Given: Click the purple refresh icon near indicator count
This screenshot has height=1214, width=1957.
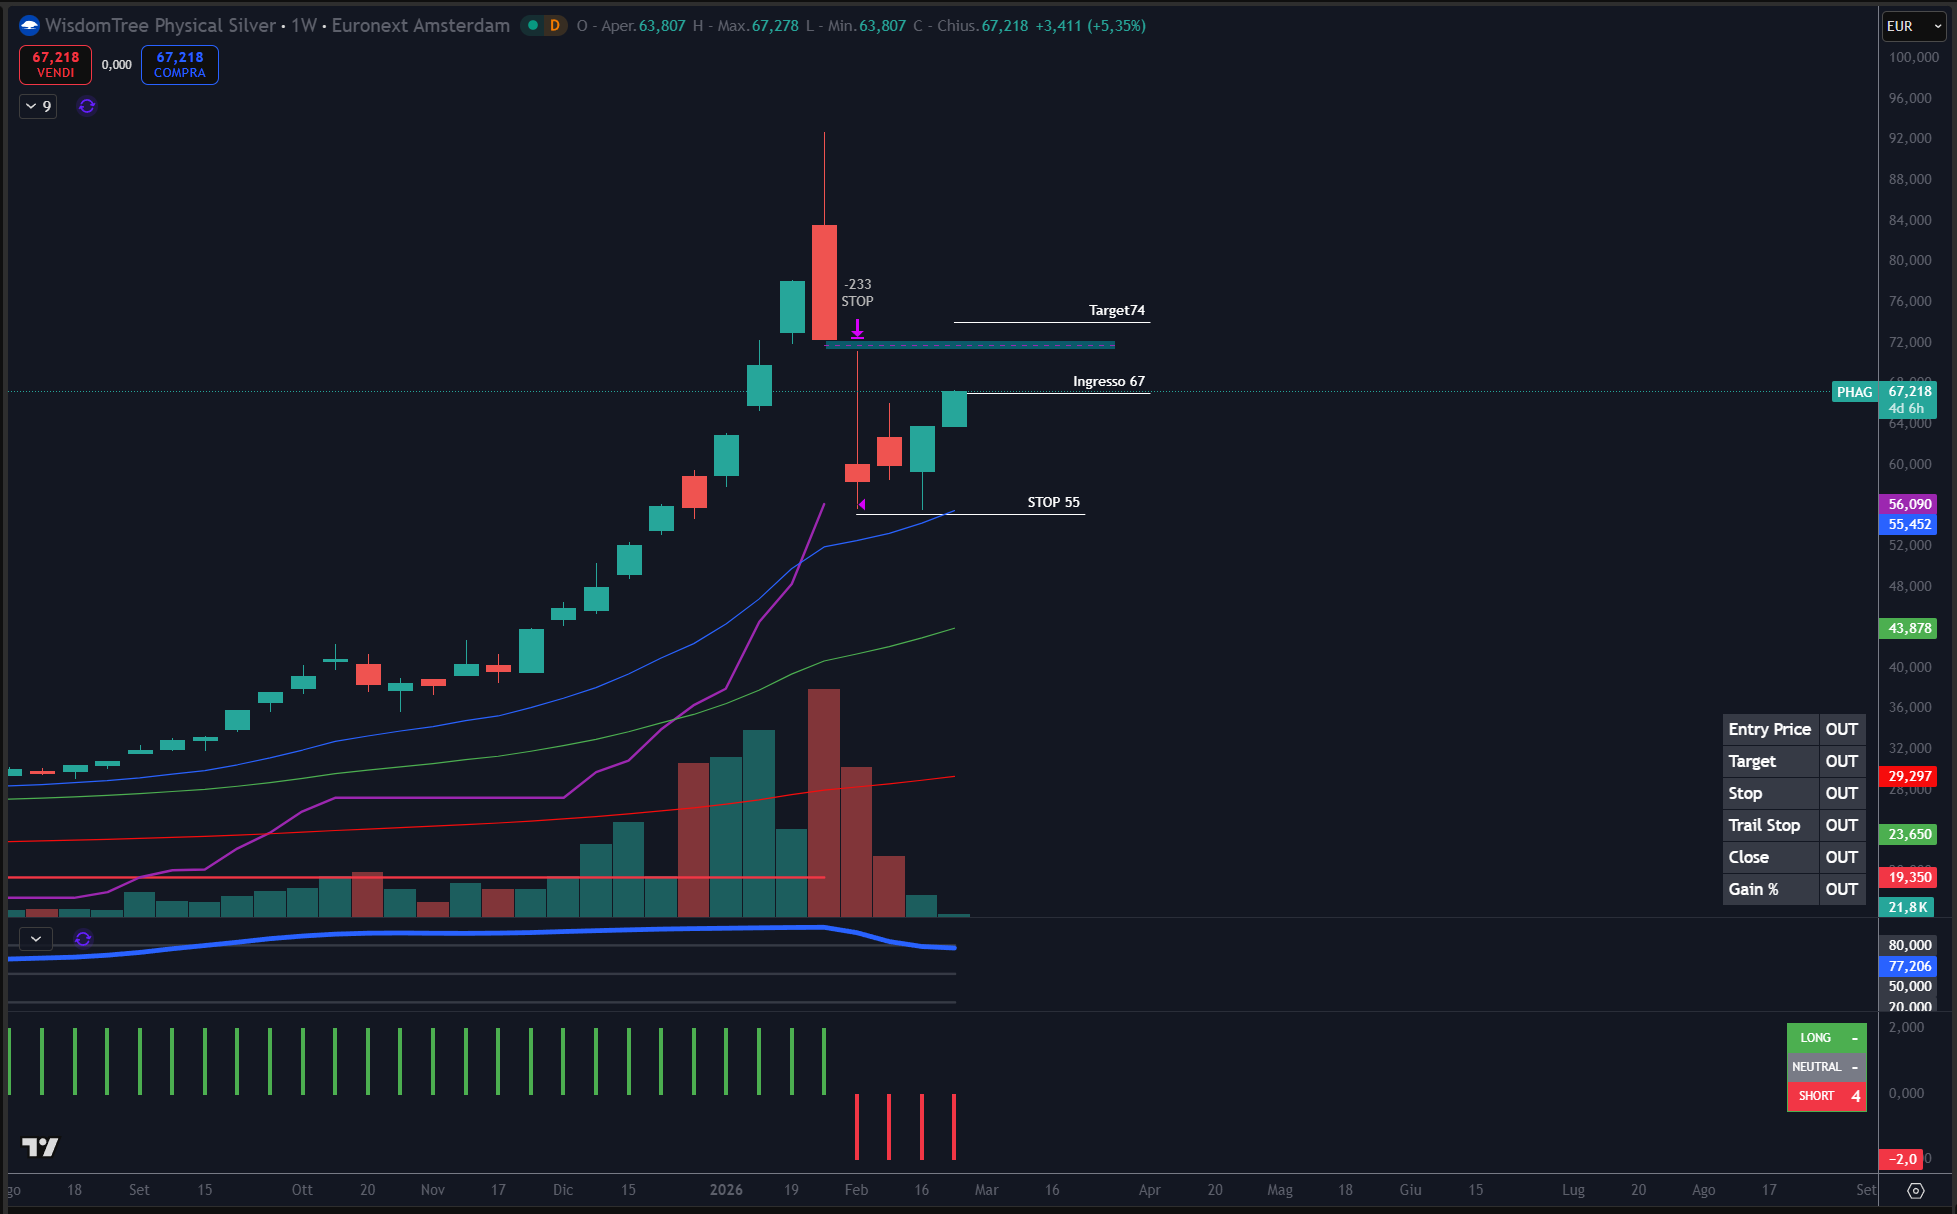Looking at the screenshot, I should click(x=87, y=106).
